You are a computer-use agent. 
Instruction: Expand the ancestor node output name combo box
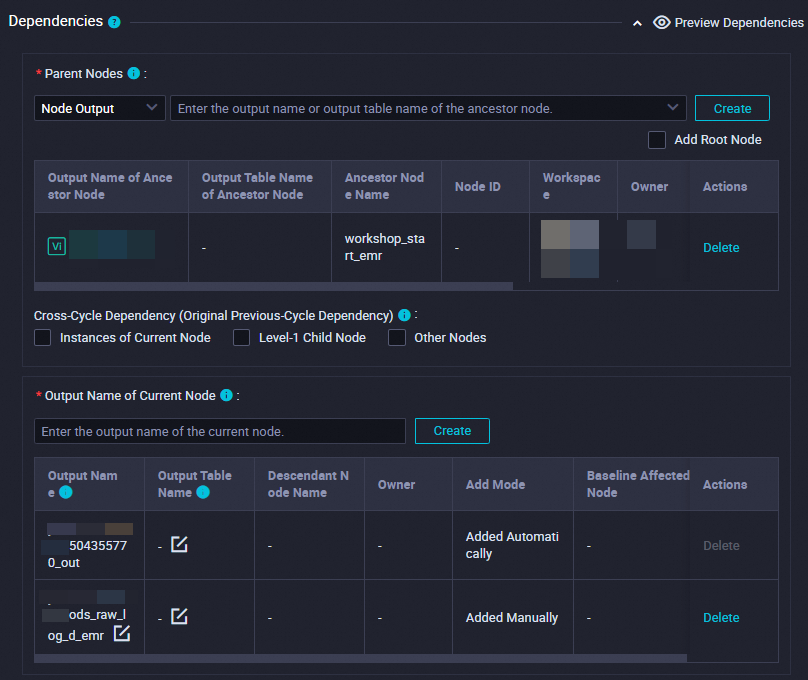point(672,108)
